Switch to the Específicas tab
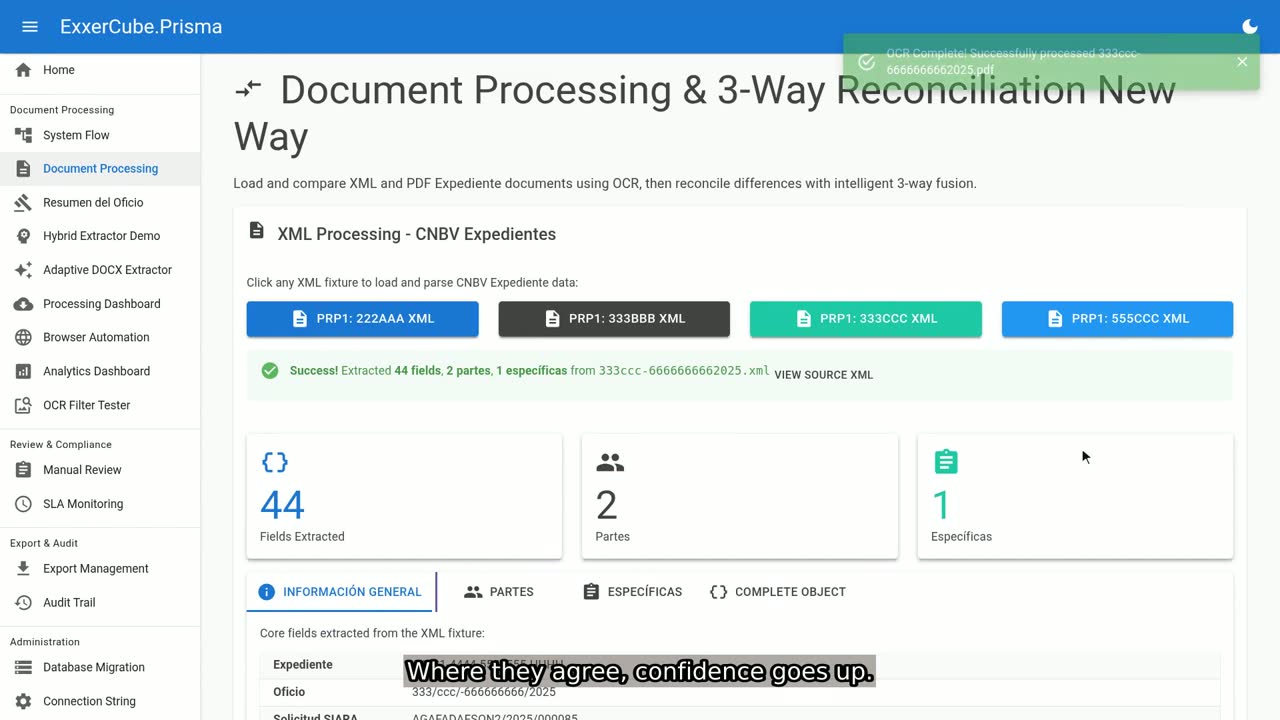 (x=632, y=592)
